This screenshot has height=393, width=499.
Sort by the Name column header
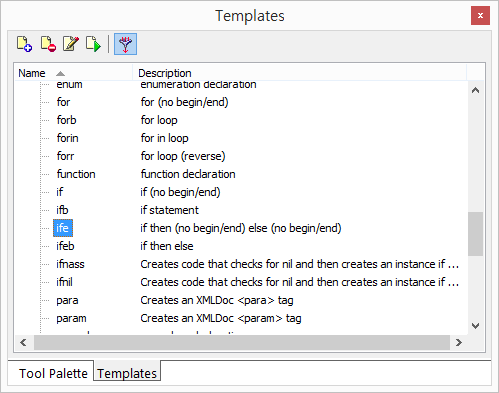(74, 73)
